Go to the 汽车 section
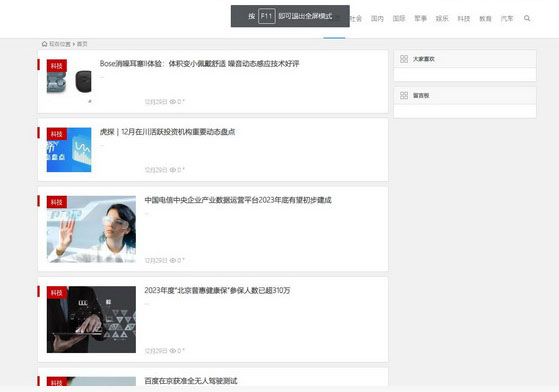 (x=507, y=19)
